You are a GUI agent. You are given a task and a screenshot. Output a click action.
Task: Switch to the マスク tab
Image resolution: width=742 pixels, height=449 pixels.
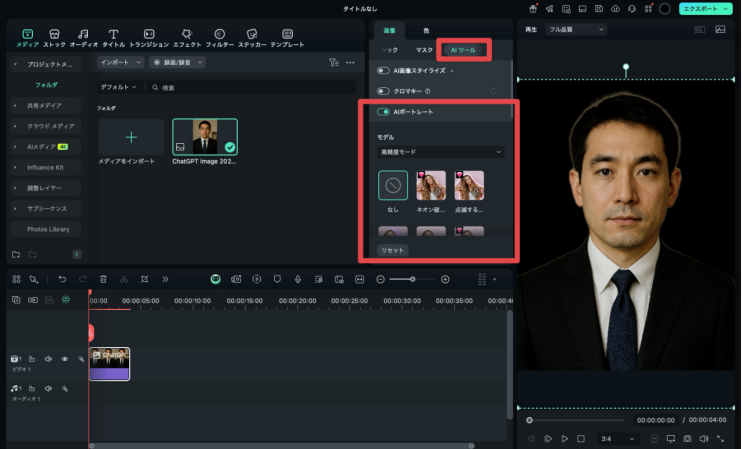tap(424, 49)
